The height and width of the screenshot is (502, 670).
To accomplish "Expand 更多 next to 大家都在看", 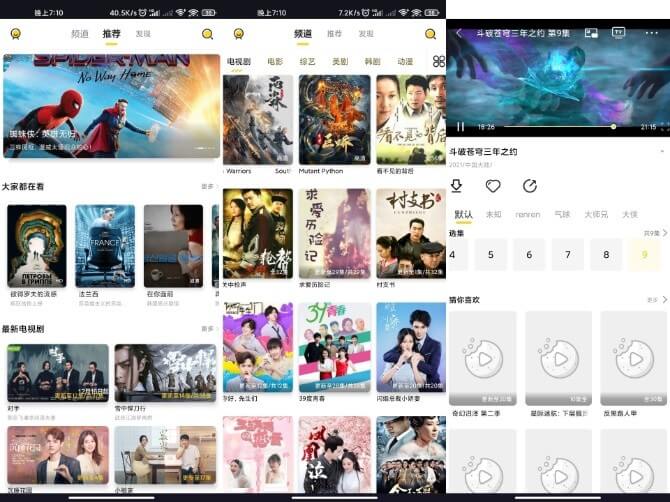I will click(209, 186).
